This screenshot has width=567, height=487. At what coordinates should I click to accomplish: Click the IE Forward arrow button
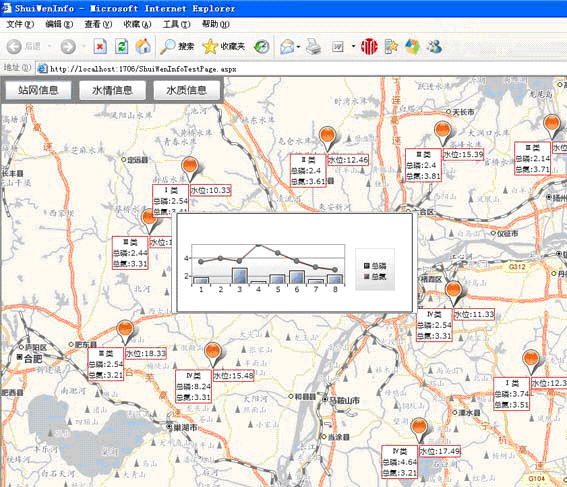coord(68,47)
